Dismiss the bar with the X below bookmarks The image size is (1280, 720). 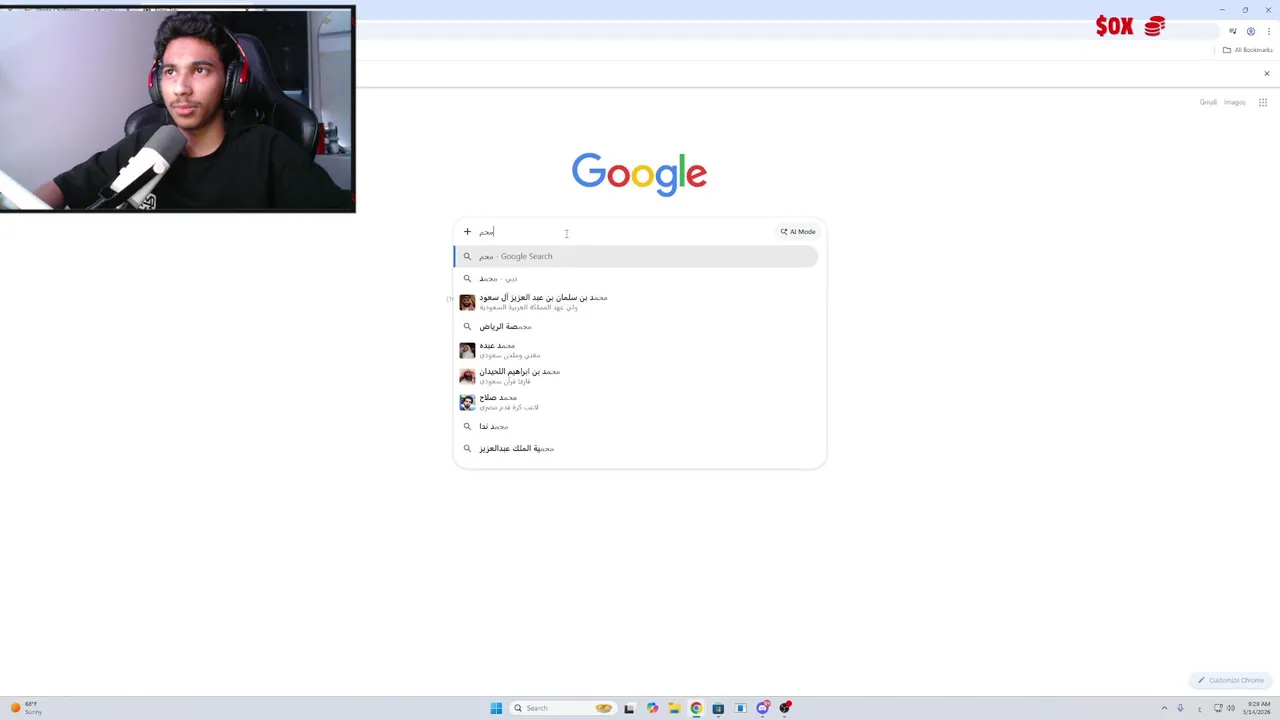(x=1266, y=73)
